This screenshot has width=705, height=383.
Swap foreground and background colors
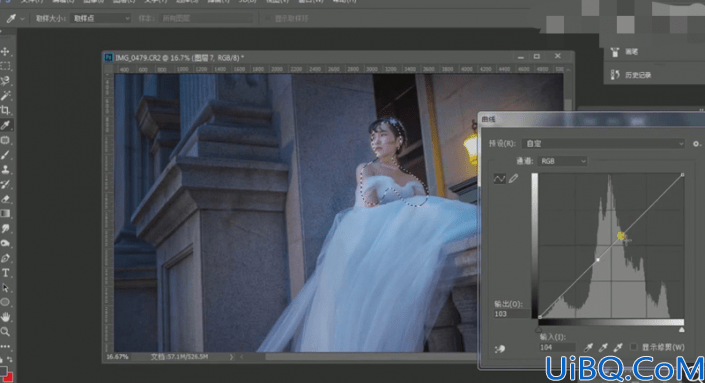pyautogui.click(x=9, y=360)
